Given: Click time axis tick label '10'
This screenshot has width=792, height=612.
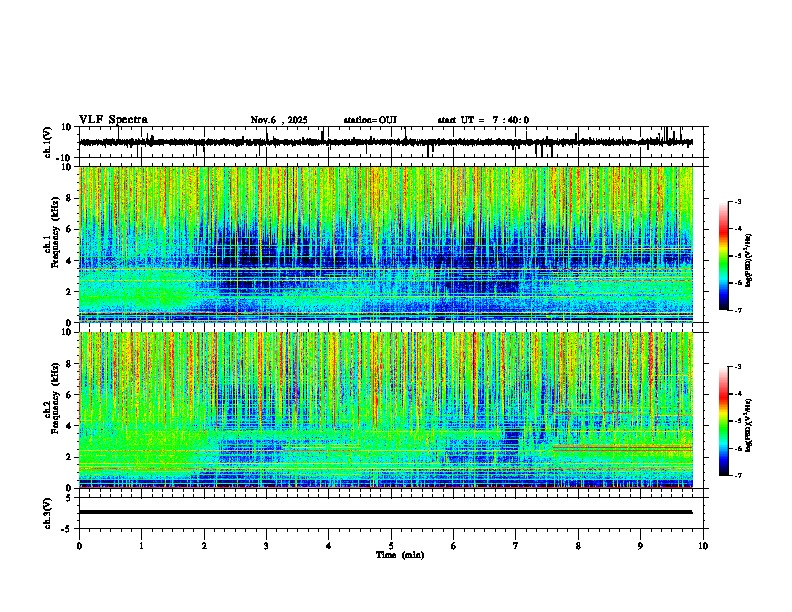Looking at the screenshot, I should 703,546.
